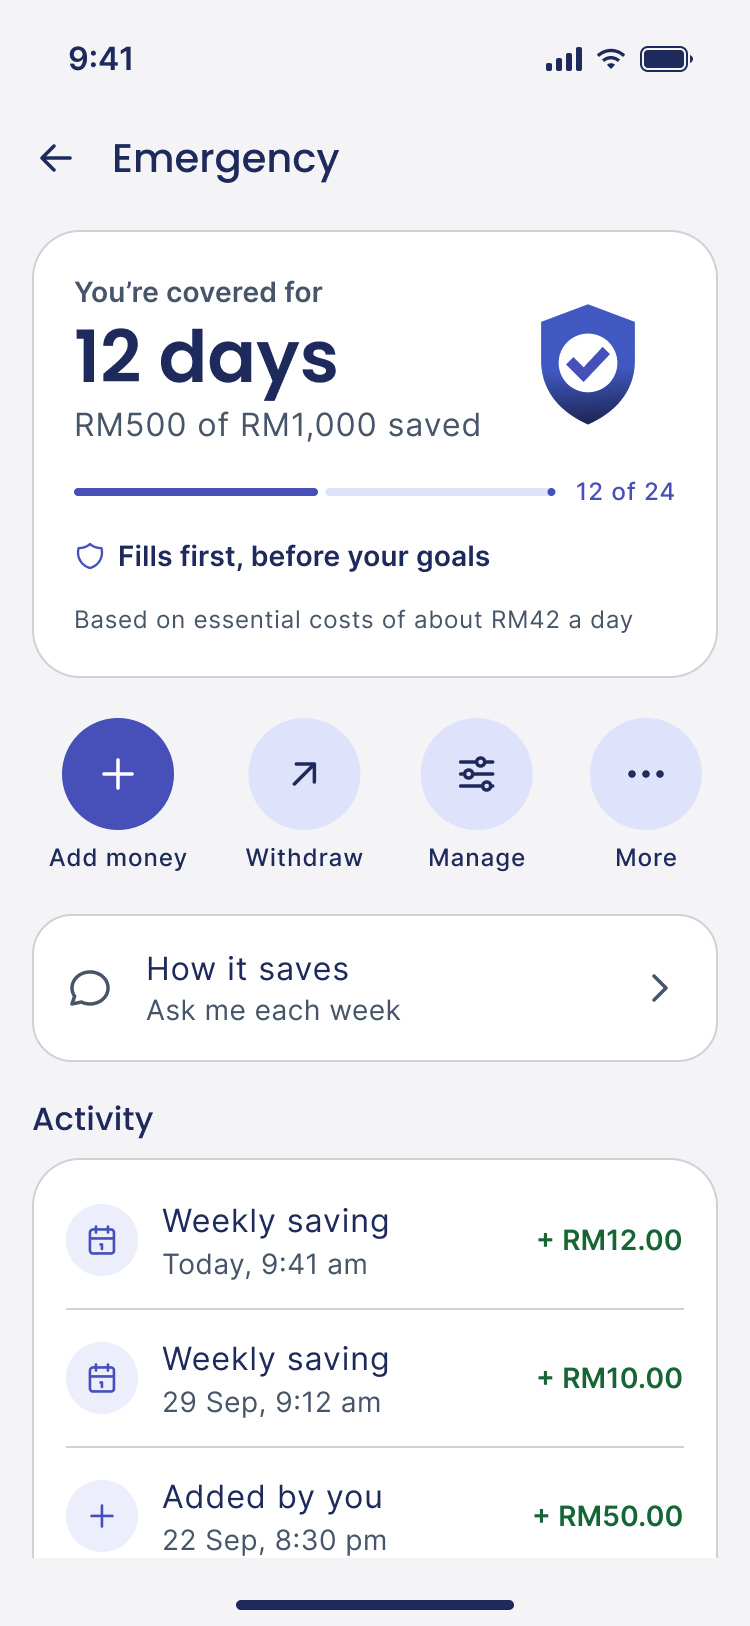This screenshot has width=750, height=1626.
Task: Tap Fills first, before your goals text
Action: [304, 556]
